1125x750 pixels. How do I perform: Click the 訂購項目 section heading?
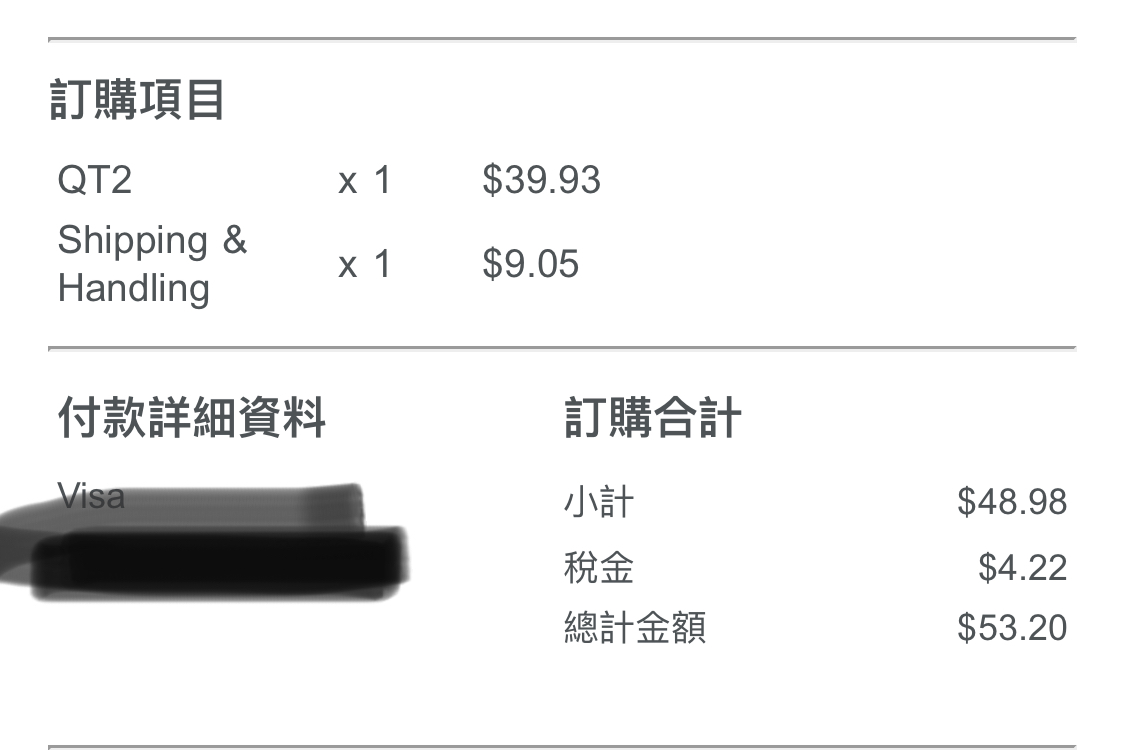pyautogui.click(x=137, y=101)
